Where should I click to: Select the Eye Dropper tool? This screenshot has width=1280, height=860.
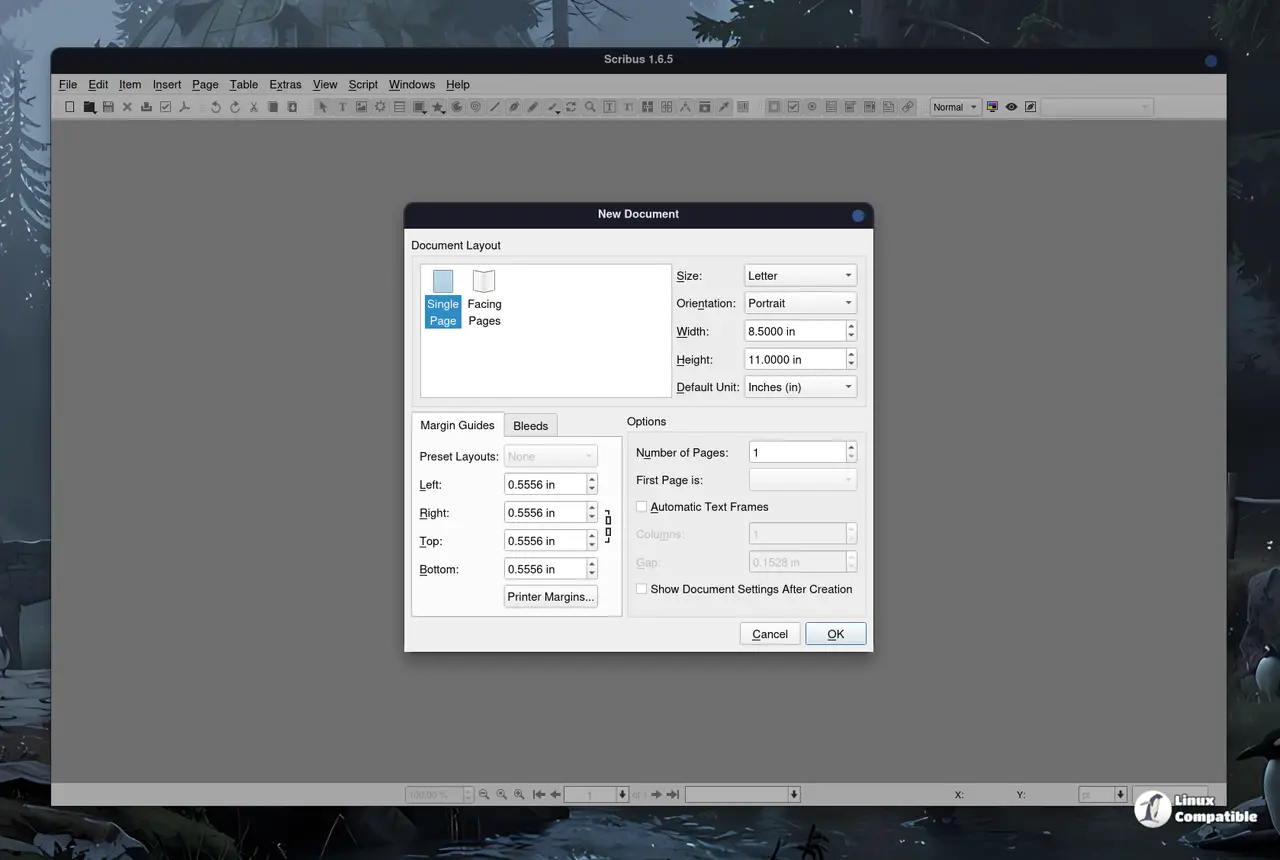(723, 107)
